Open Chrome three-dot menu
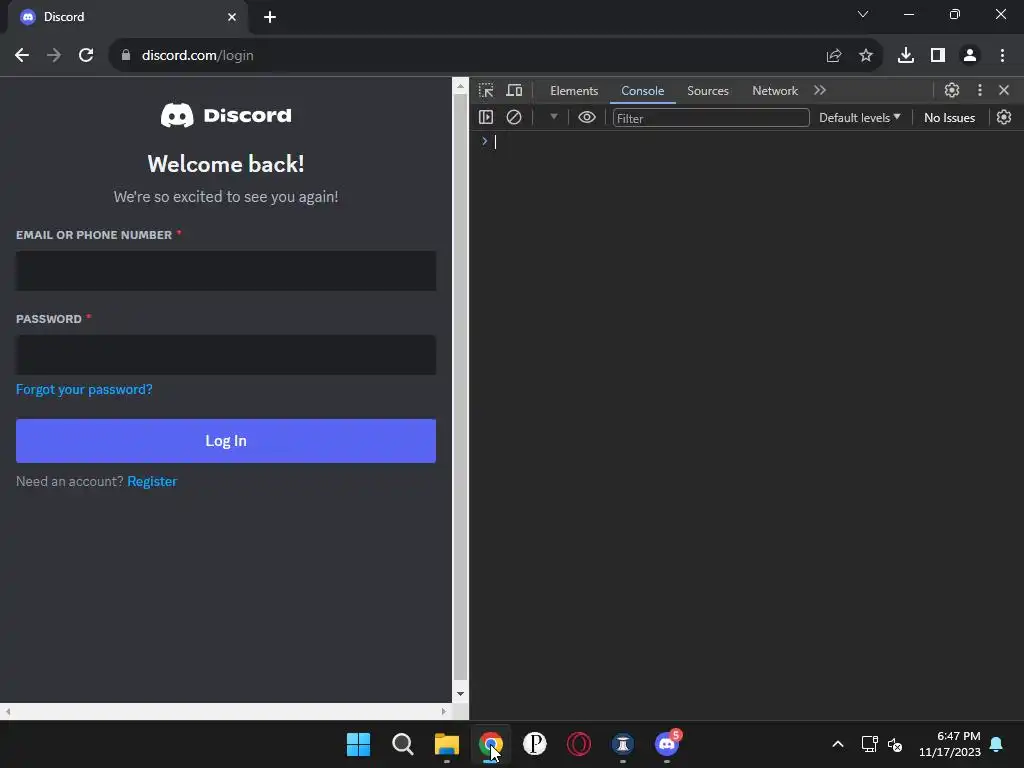This screenshot has height=768, width=1024. [1002, 56]
